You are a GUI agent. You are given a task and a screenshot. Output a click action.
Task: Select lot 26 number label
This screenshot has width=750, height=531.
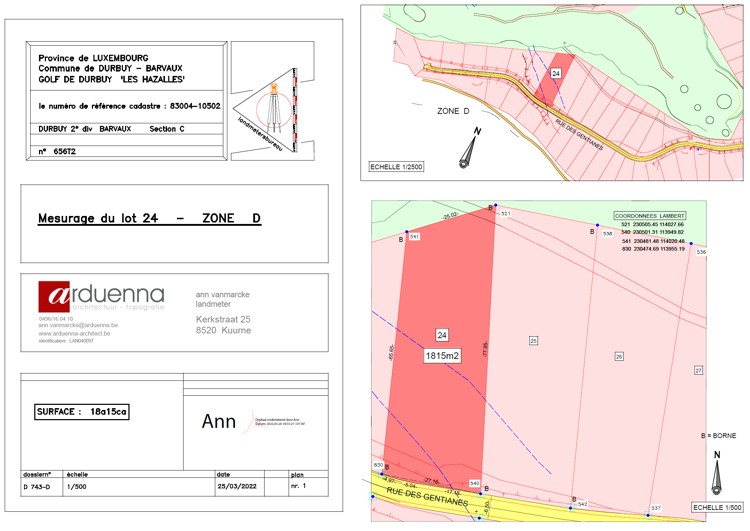coord(619,356)
